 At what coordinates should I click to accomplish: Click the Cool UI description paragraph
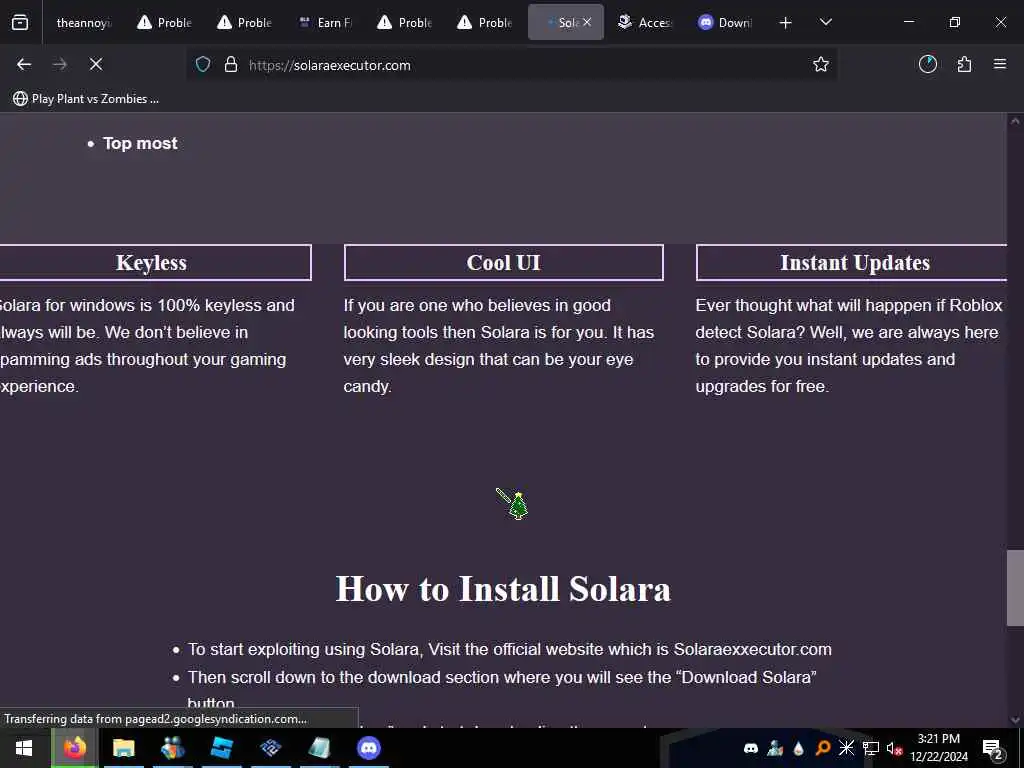(499, 345)
